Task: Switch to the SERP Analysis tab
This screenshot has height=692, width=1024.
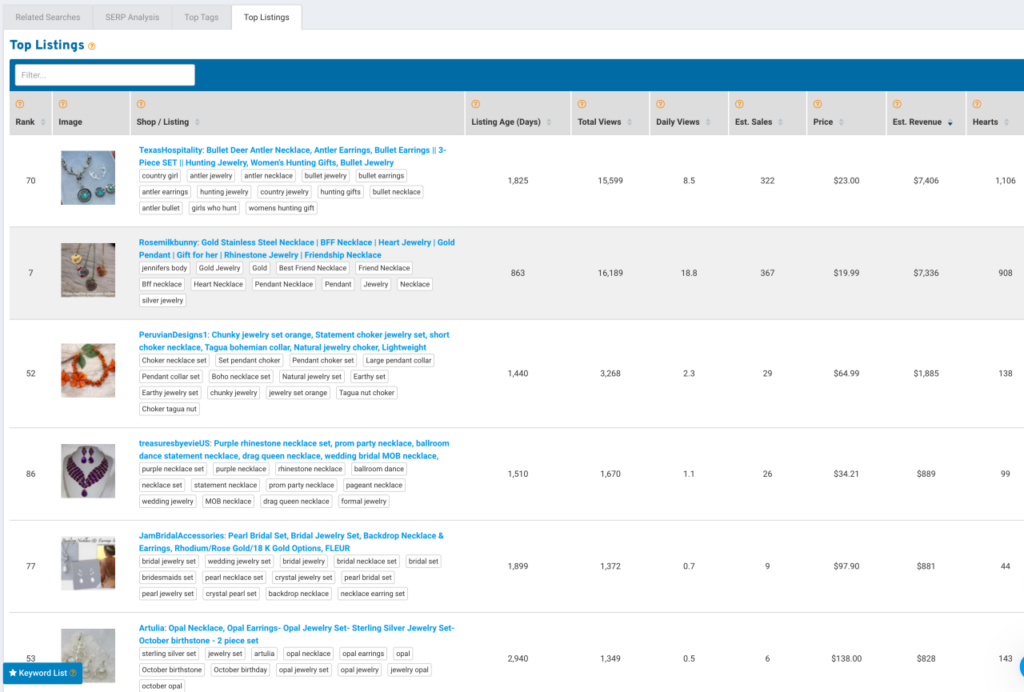Action: click(x=131, y=17)
